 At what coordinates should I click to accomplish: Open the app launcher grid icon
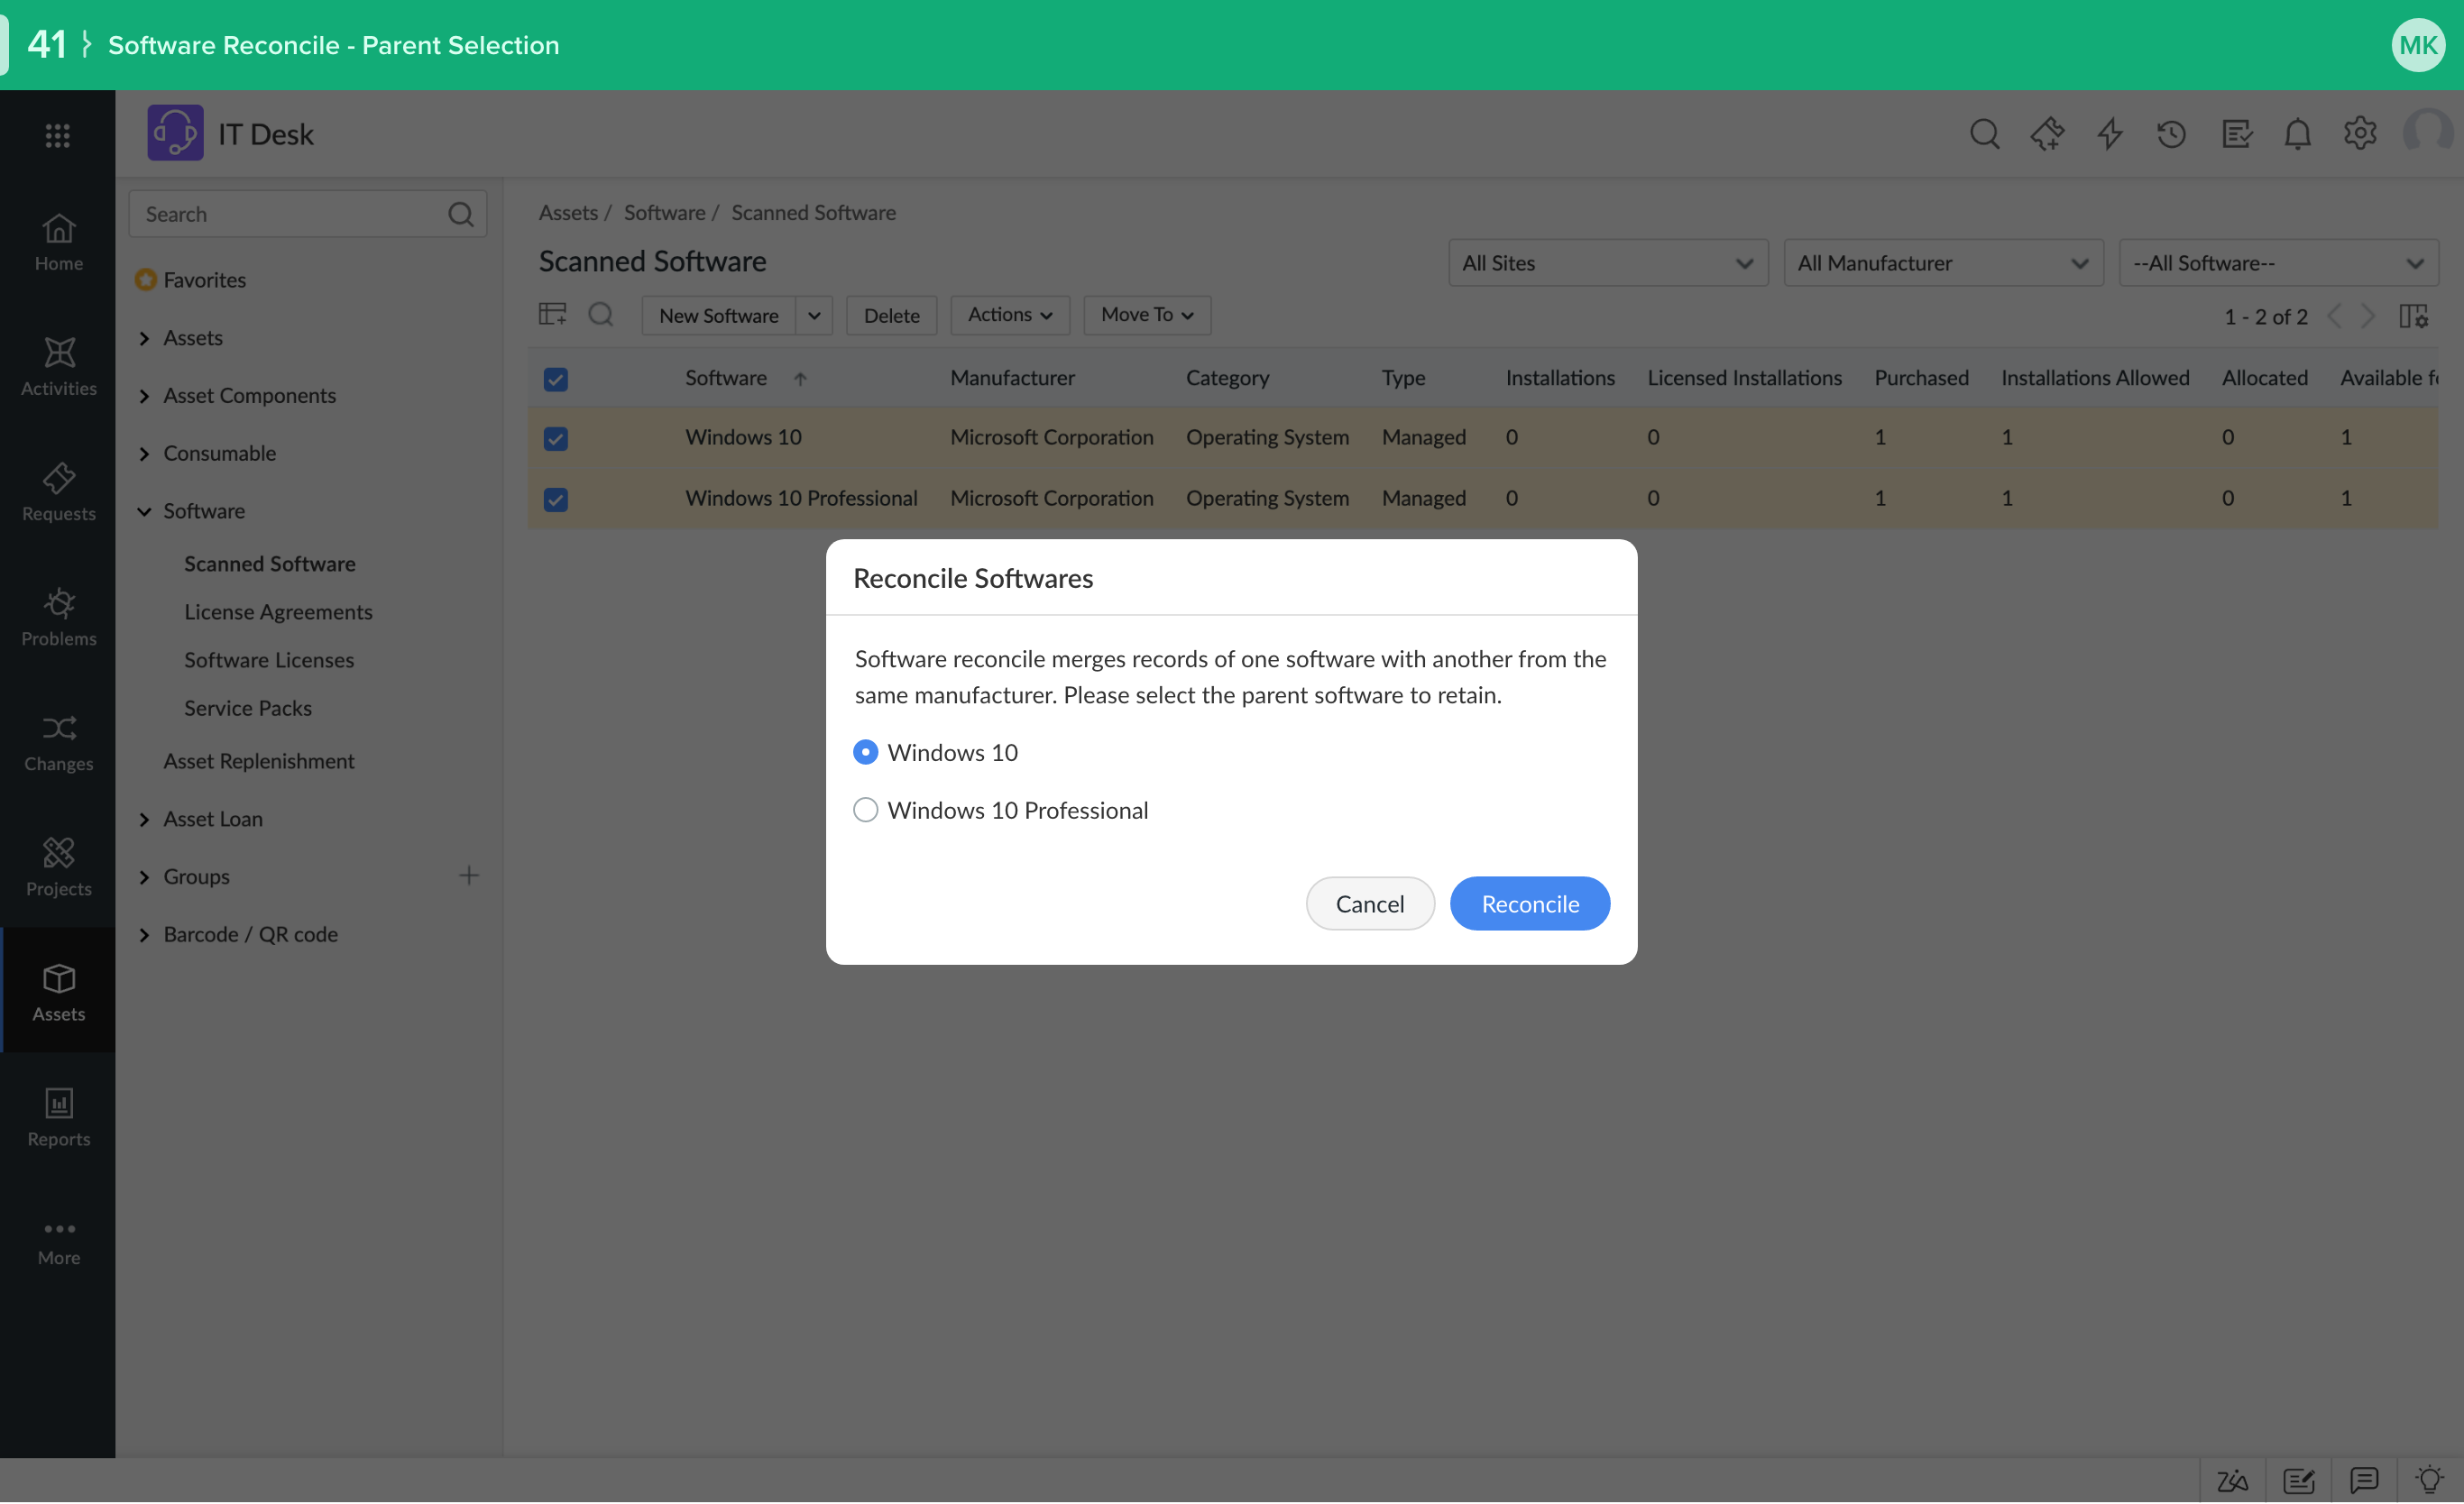57,135
